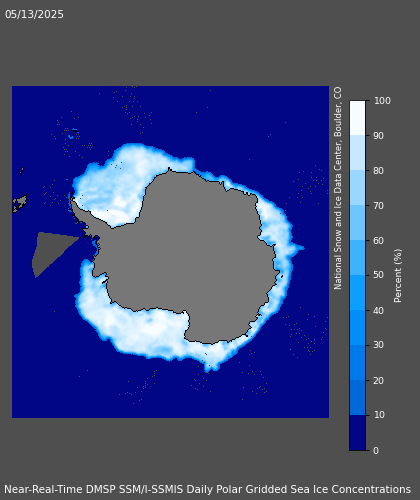Click the small gray island at left edge
The height and width of the screenshot is (500, 420).
click(20, 203)
